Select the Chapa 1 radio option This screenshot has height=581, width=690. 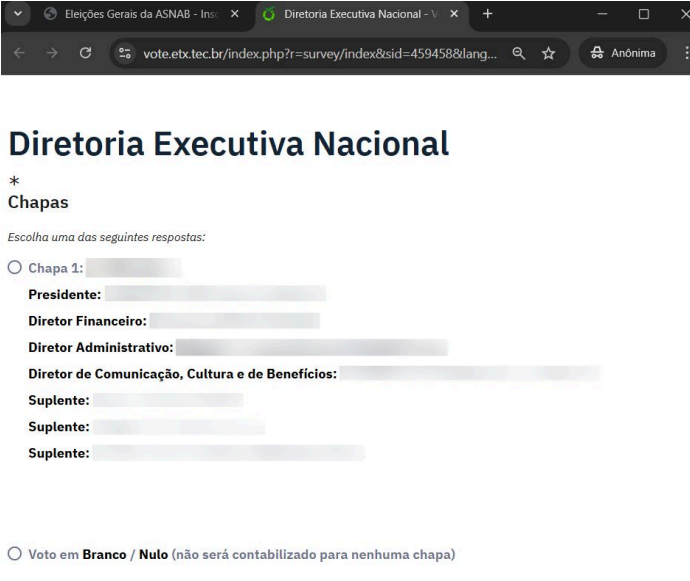[14, 267]
